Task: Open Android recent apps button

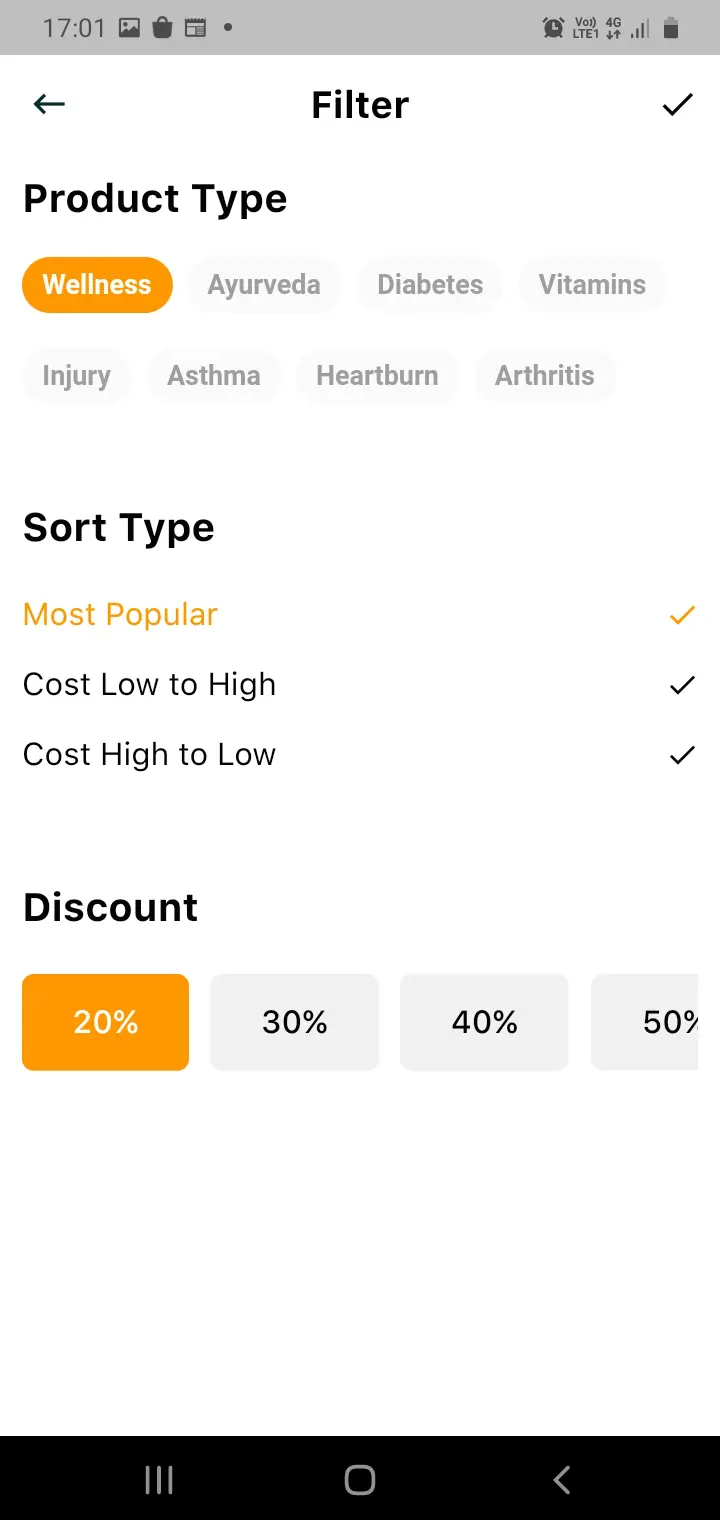Action: [x=159, y=1480]
